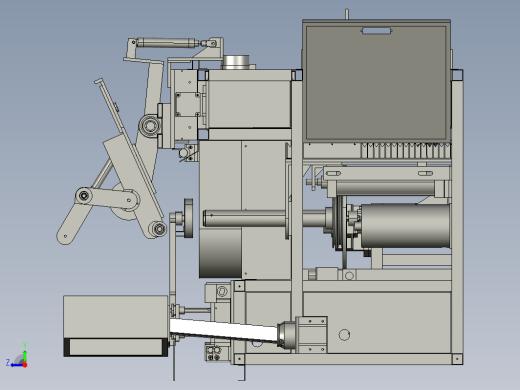Viewport: 520px width, 390px height.
Task: Click the red X-axis dot on the triad
Action: click(25, 365)
